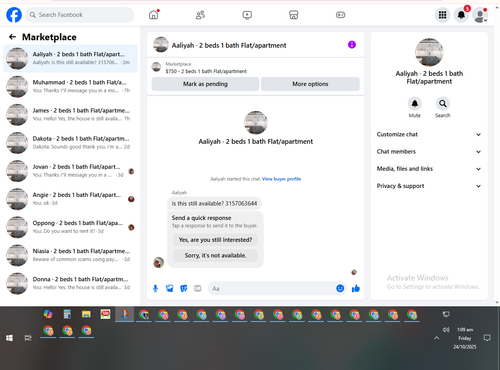This screenshot has height=370, width=500.
Task: Expand Chat members section
Action: click(429, 152)
